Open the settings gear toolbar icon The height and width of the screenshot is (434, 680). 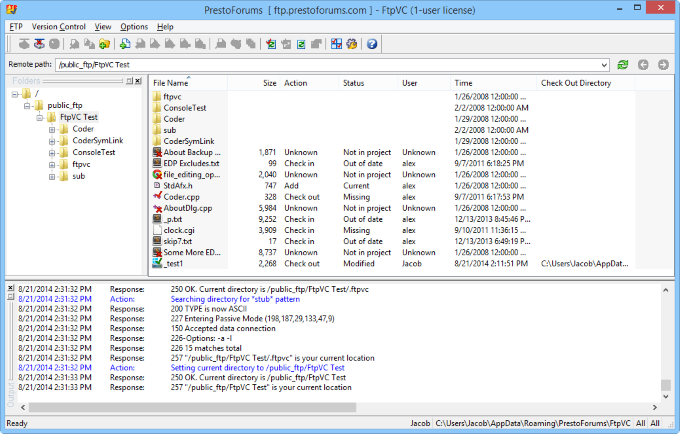coord(352,44)
